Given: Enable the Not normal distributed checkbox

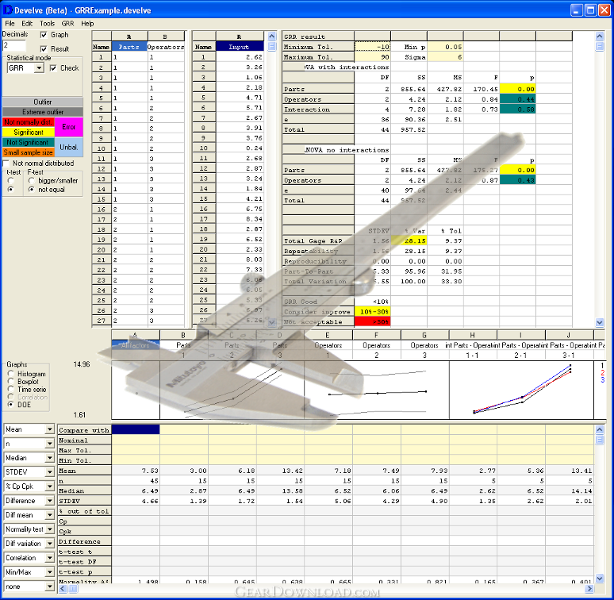Looking at the screenshot, I should (6, 163).
